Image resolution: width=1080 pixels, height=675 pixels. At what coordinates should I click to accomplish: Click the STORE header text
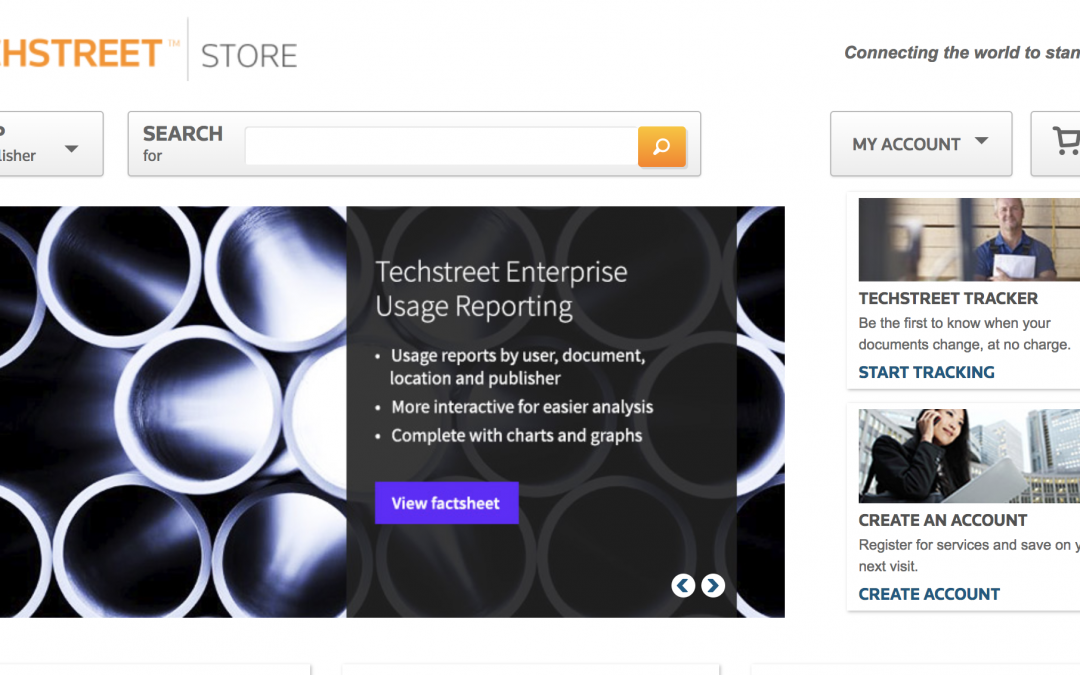[x=249, y=56]
